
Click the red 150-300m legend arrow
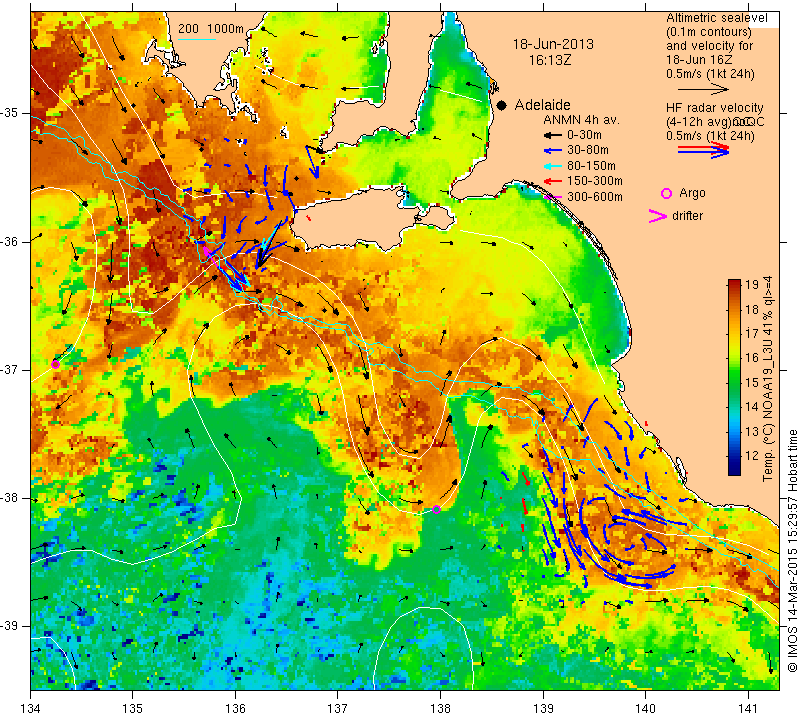pos(552,181)
